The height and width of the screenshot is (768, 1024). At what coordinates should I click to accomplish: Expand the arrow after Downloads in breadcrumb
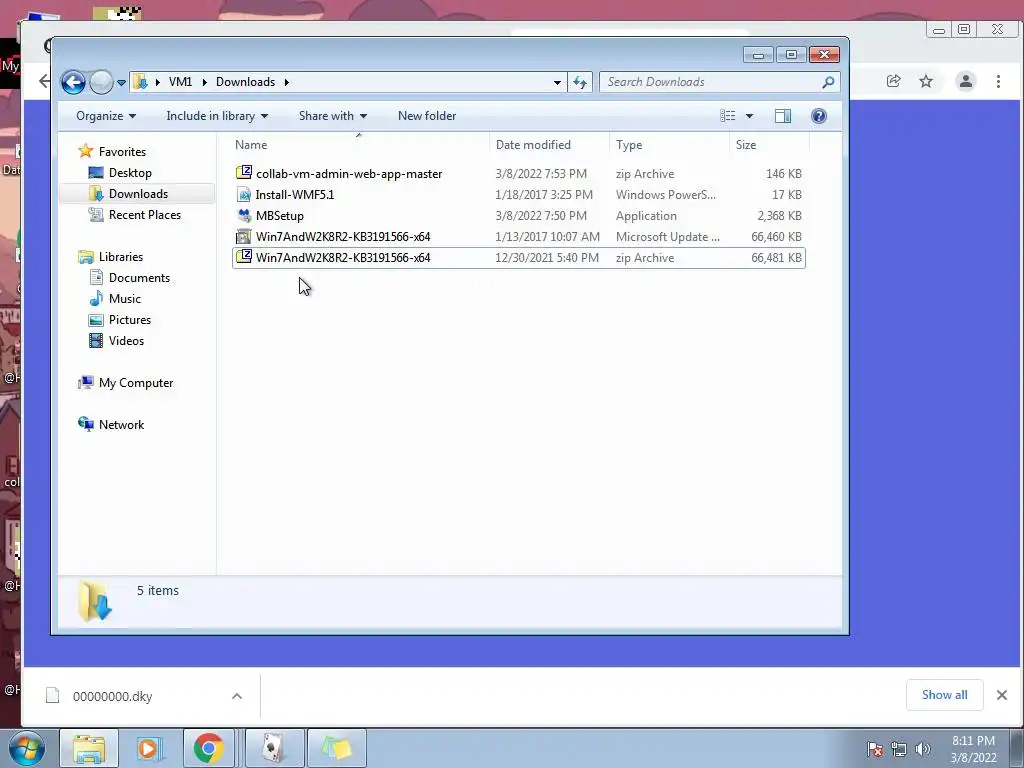click(x=286, y=82)
